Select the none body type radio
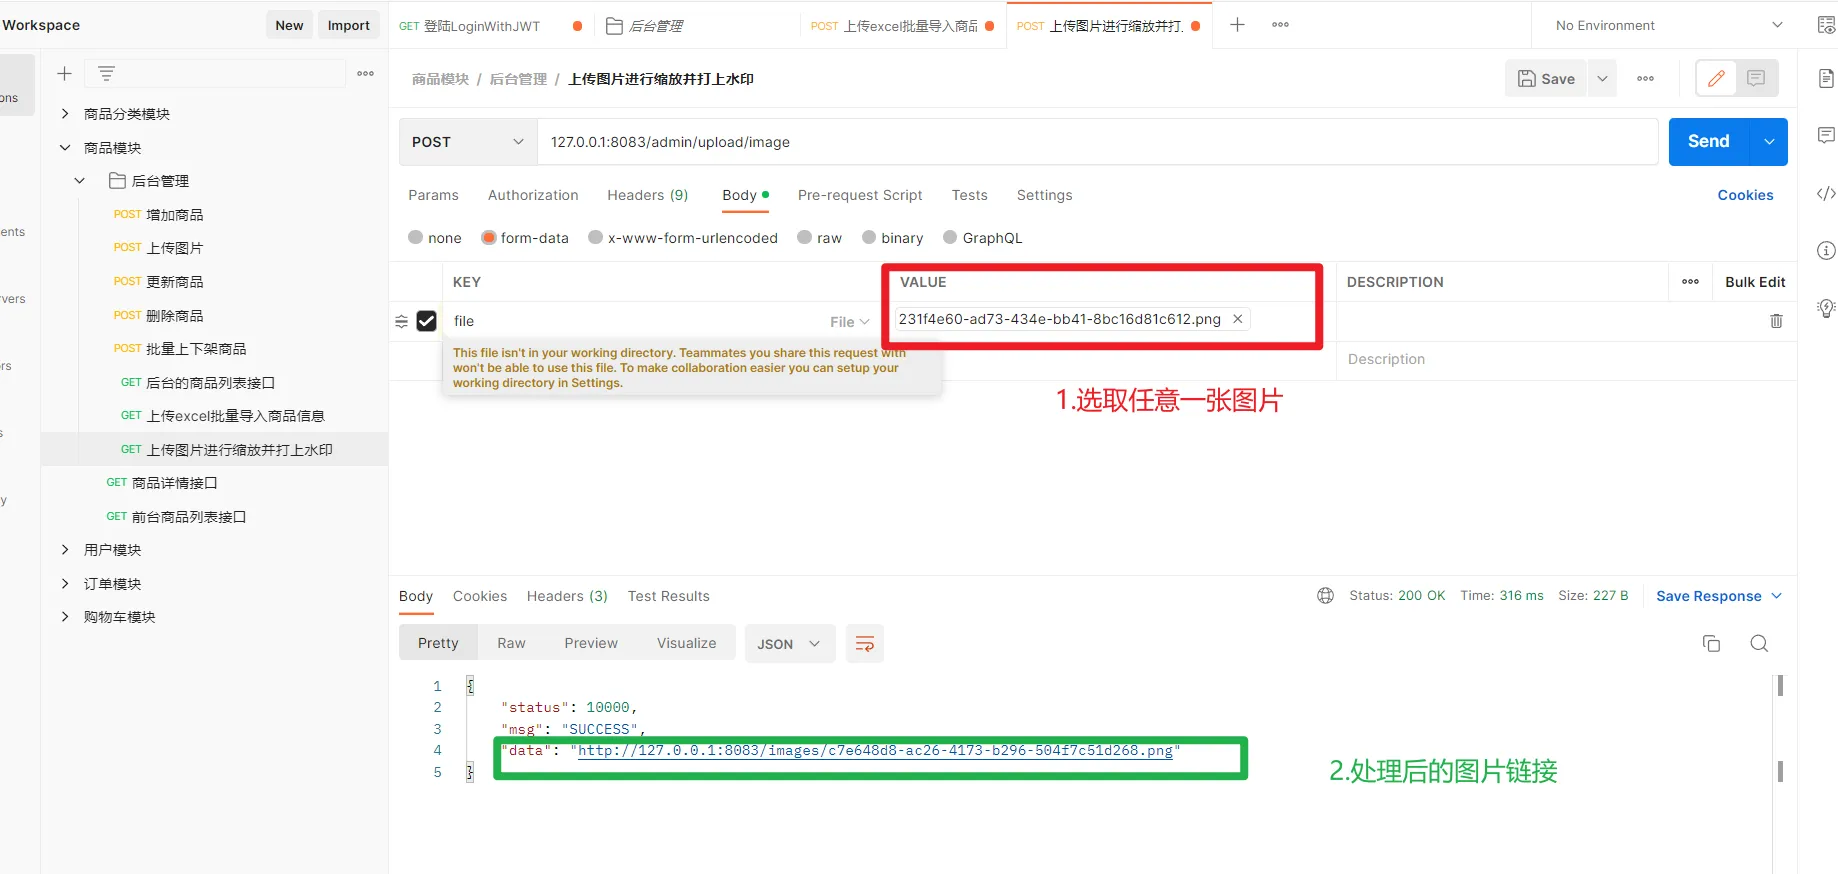The width and height of the screenshot is (1838, 874). (x=415, y=238)
